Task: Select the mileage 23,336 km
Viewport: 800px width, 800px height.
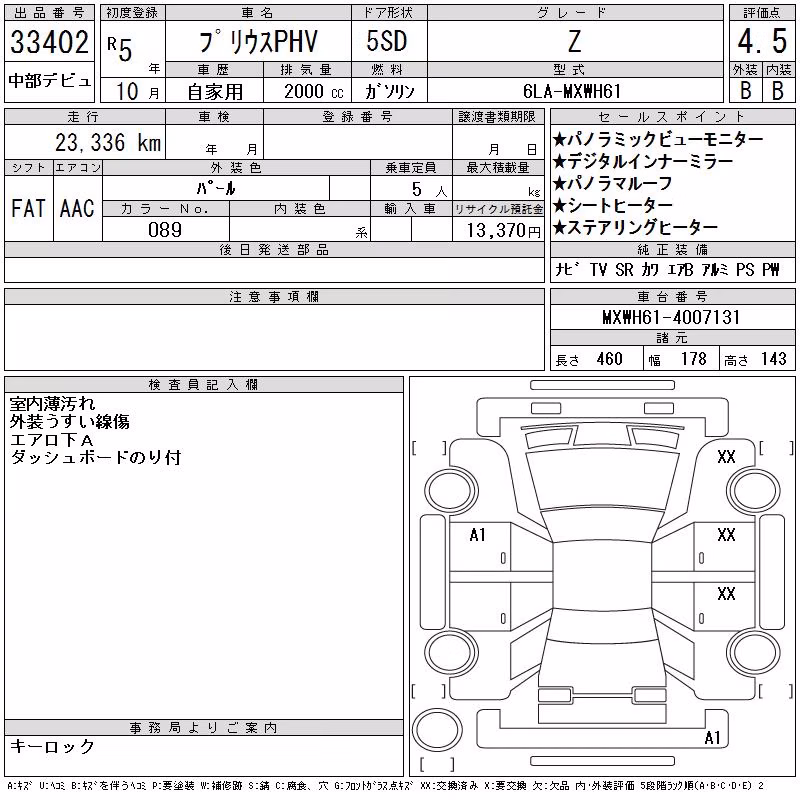Action: click(108, 142)
